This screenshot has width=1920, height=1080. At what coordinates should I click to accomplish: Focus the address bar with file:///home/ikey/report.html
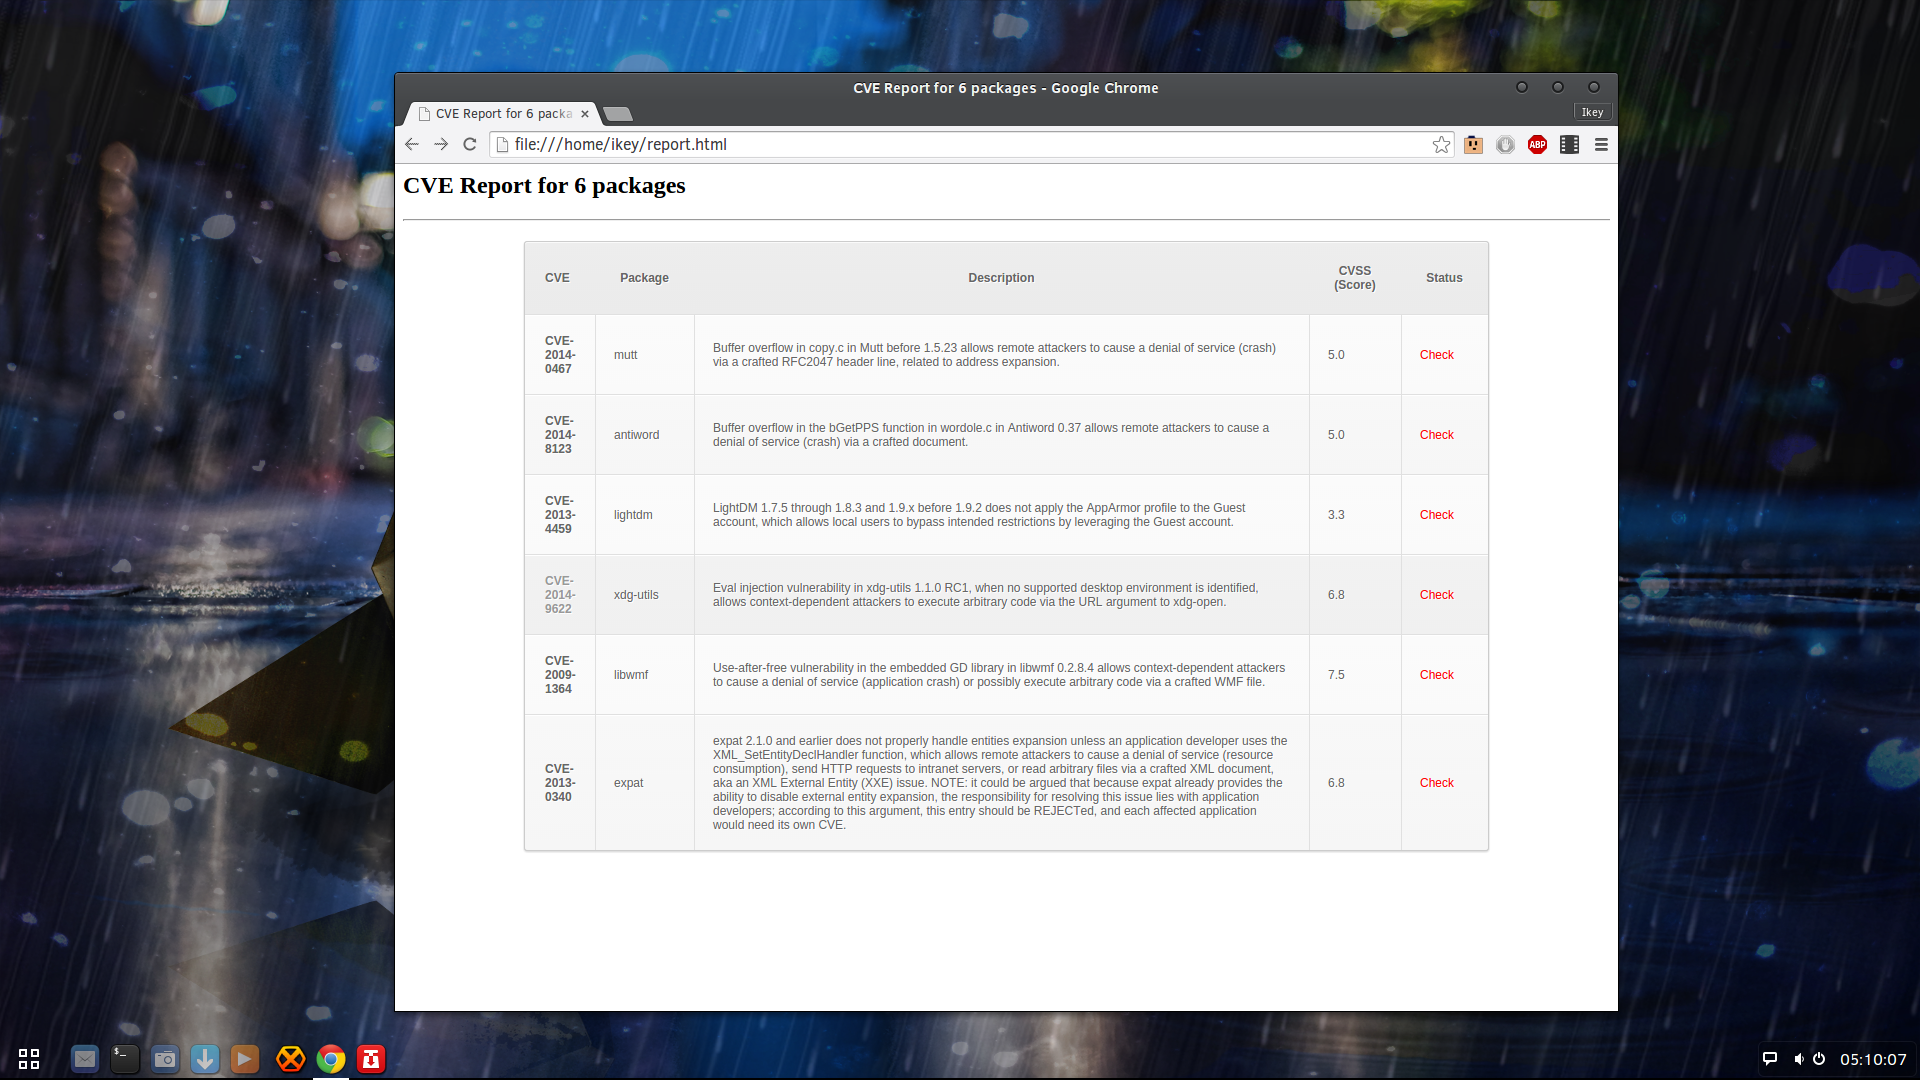click(970, 144)
